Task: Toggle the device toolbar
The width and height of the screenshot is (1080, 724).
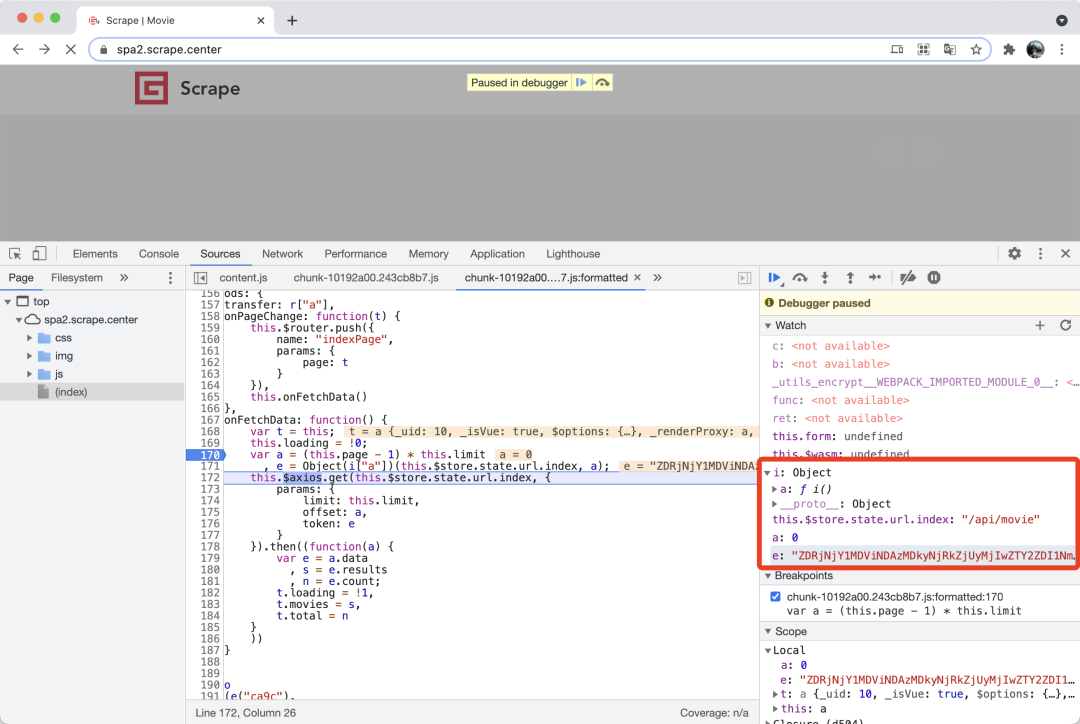Action: [39, 254]
